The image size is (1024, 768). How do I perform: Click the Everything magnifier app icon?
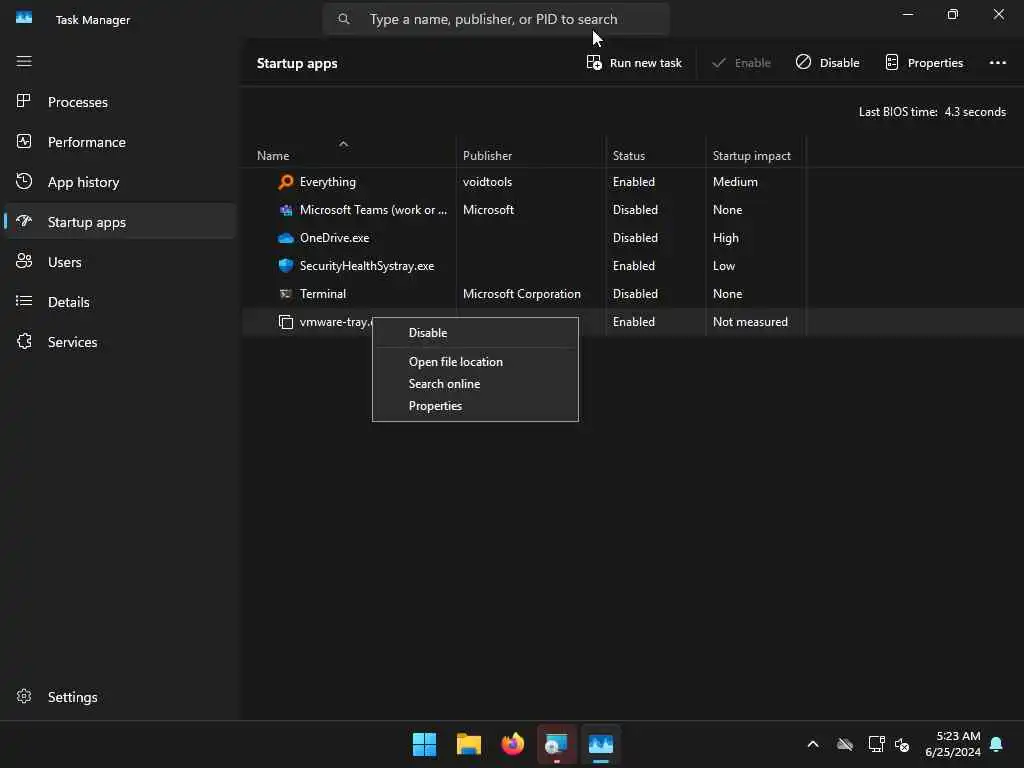pos(285,182)
